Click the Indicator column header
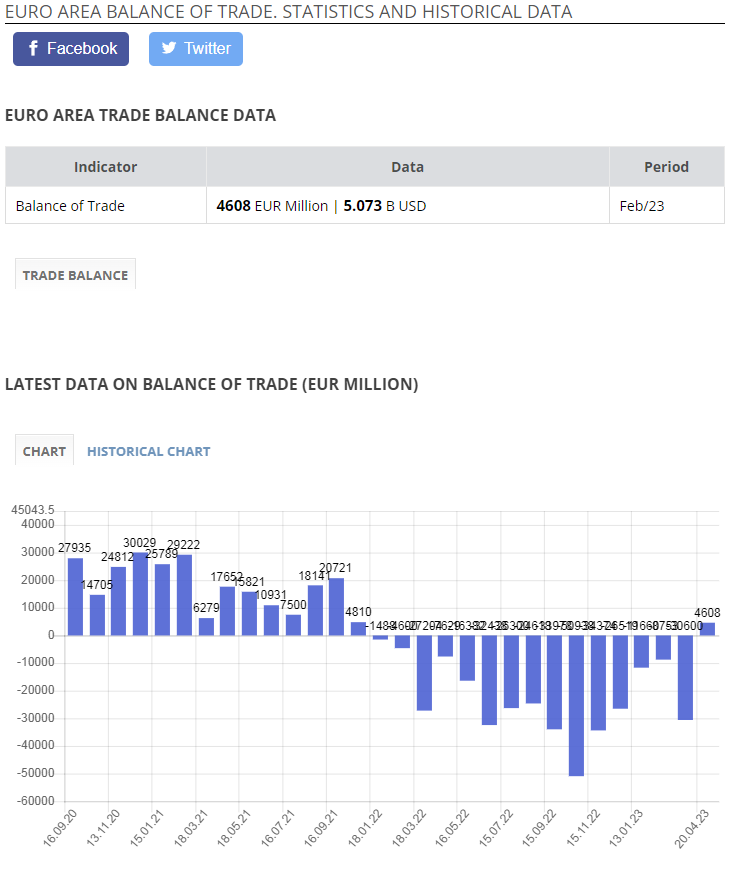Viewport: 737px width, 870px height. pos(105,166)
